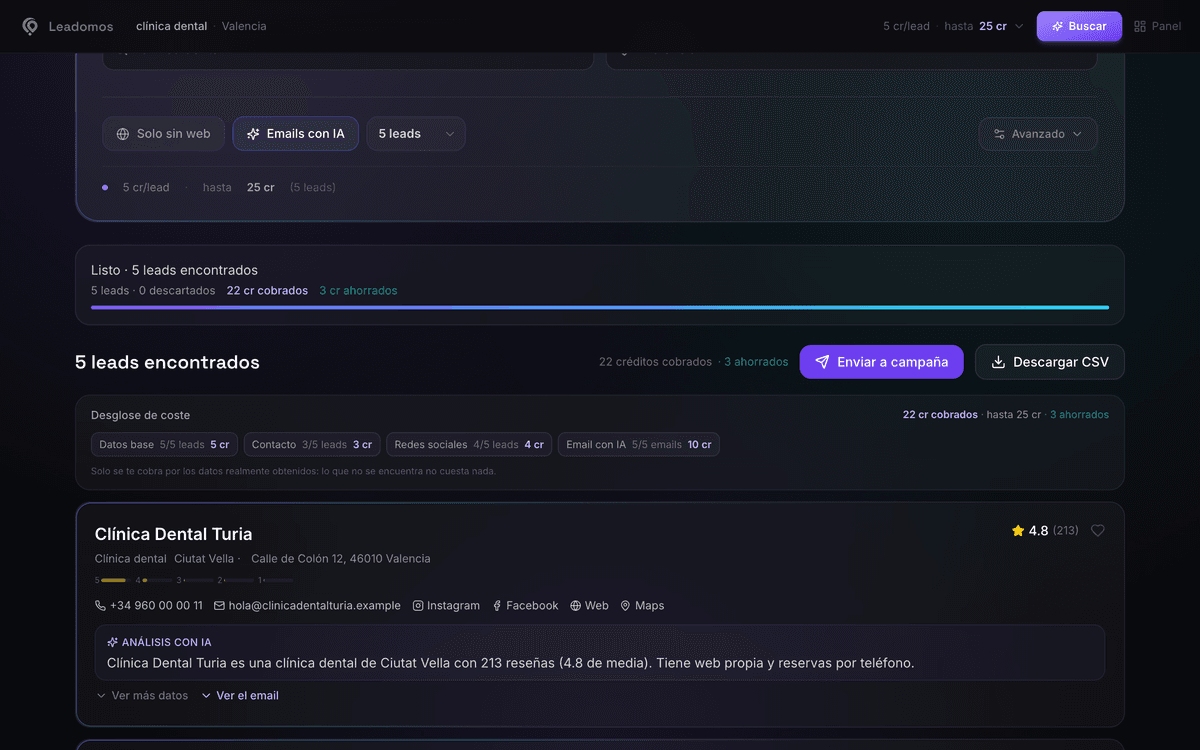Viewport: 1200px width, 750px height.
Task: Click the search progress bar
Action: coord(600,307)
